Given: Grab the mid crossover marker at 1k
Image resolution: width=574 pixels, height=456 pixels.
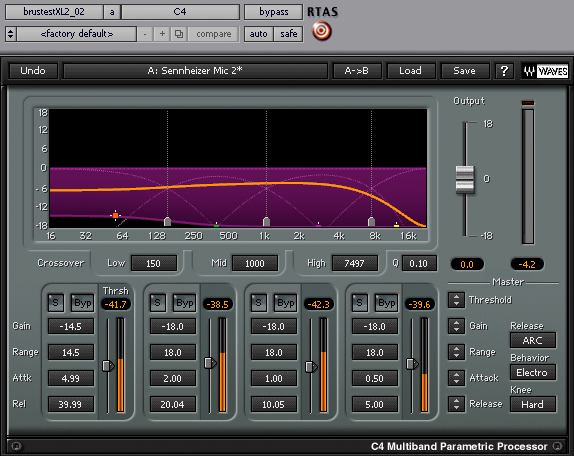Looking at the screenshot, I should tap(266, 221).
